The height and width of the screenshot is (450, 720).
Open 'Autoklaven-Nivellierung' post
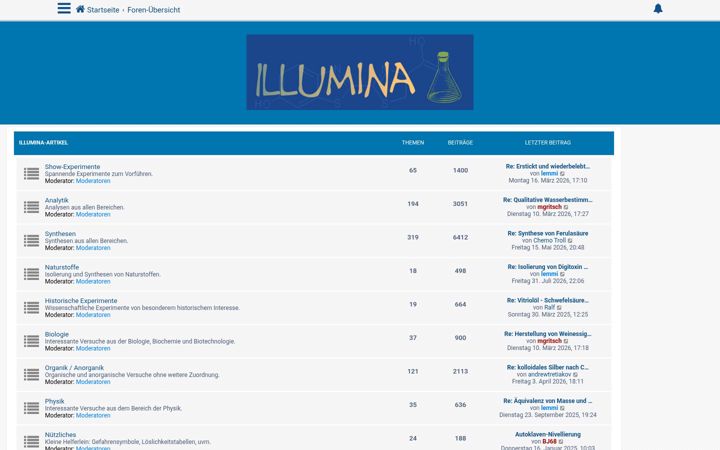click(x=547, y=434)
